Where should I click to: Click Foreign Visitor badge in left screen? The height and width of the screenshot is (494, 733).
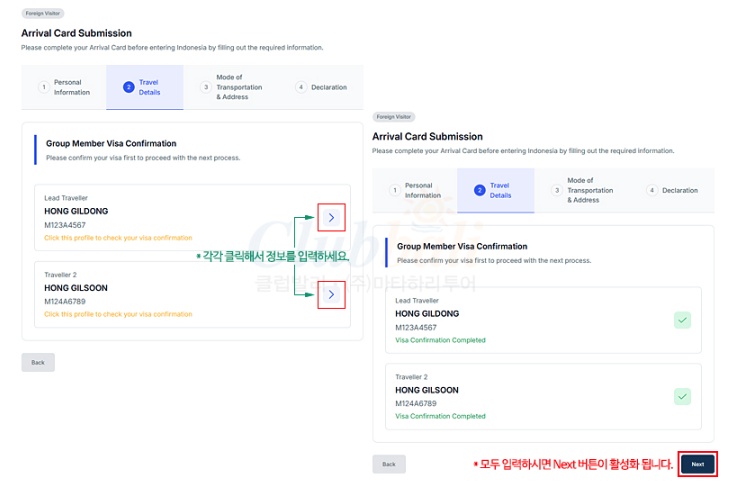click(43, 13)
